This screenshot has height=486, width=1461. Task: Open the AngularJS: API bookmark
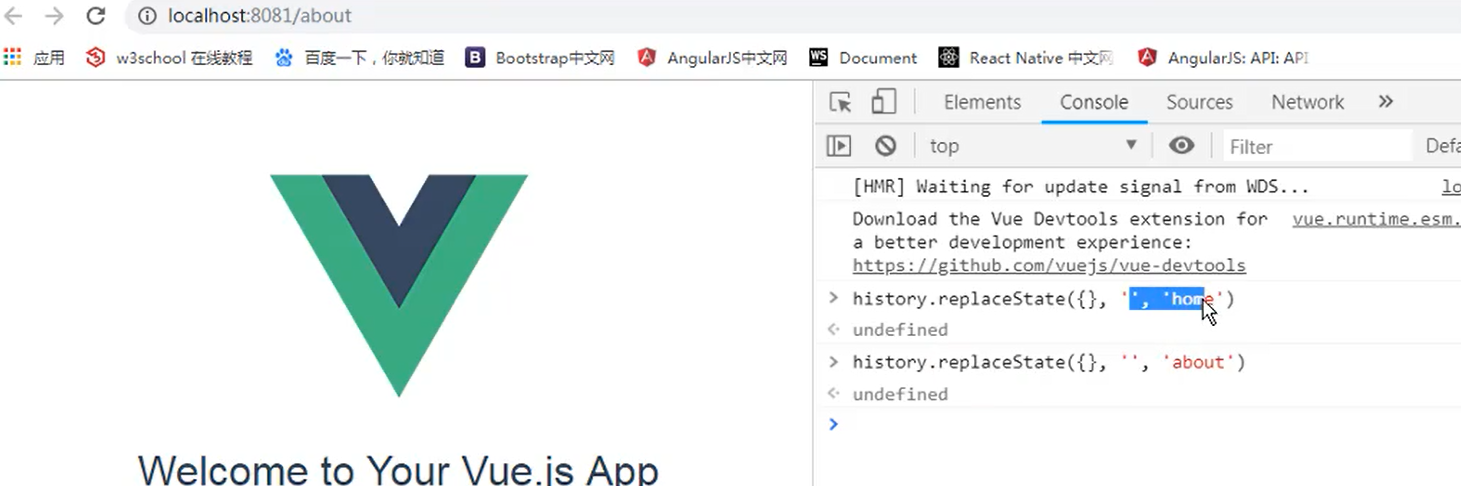[x=1223, y=58]
